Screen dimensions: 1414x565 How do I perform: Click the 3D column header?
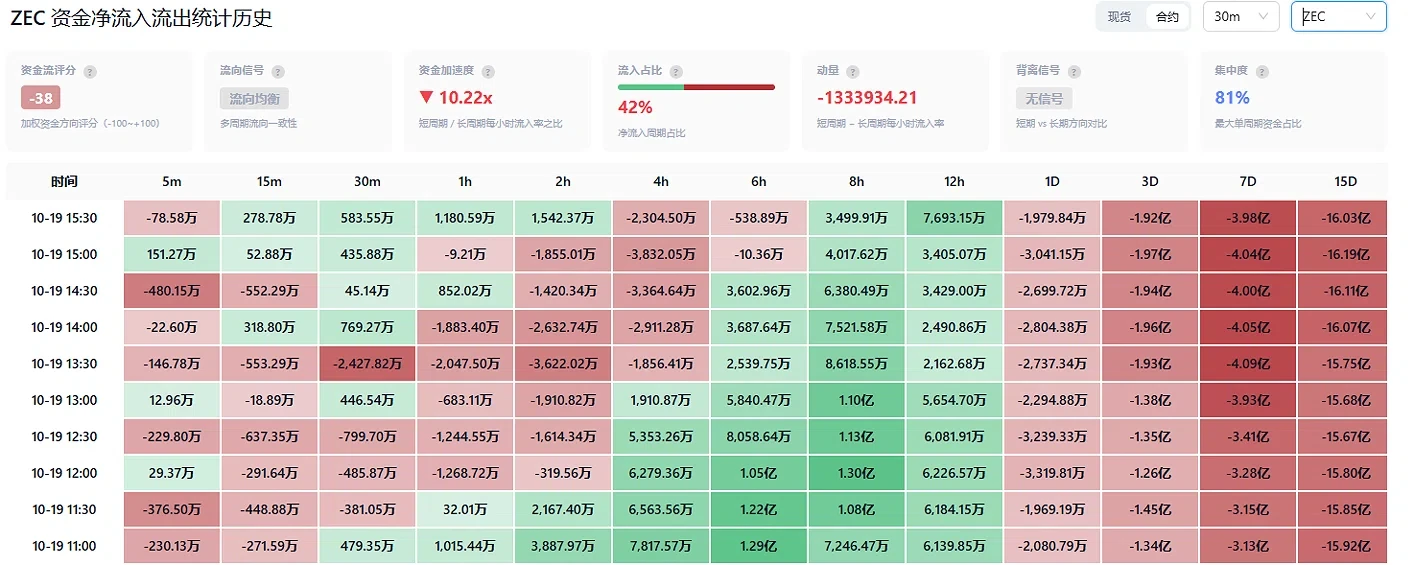pos(1150,181)
